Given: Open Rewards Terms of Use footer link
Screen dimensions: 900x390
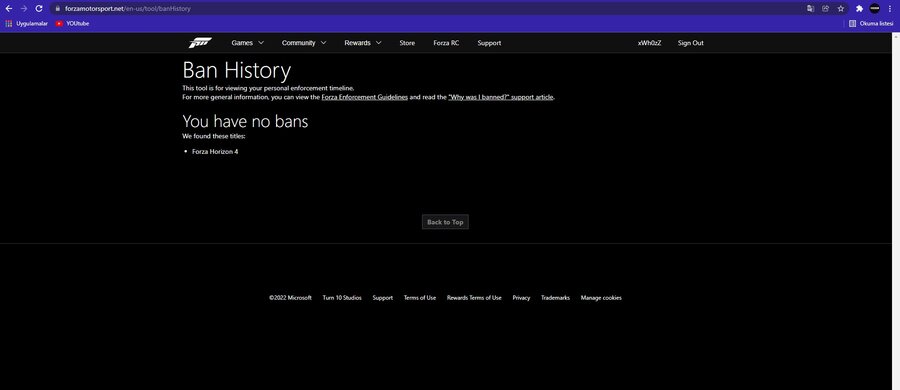Looking at the screenshot, I should (x=474, y=298).
